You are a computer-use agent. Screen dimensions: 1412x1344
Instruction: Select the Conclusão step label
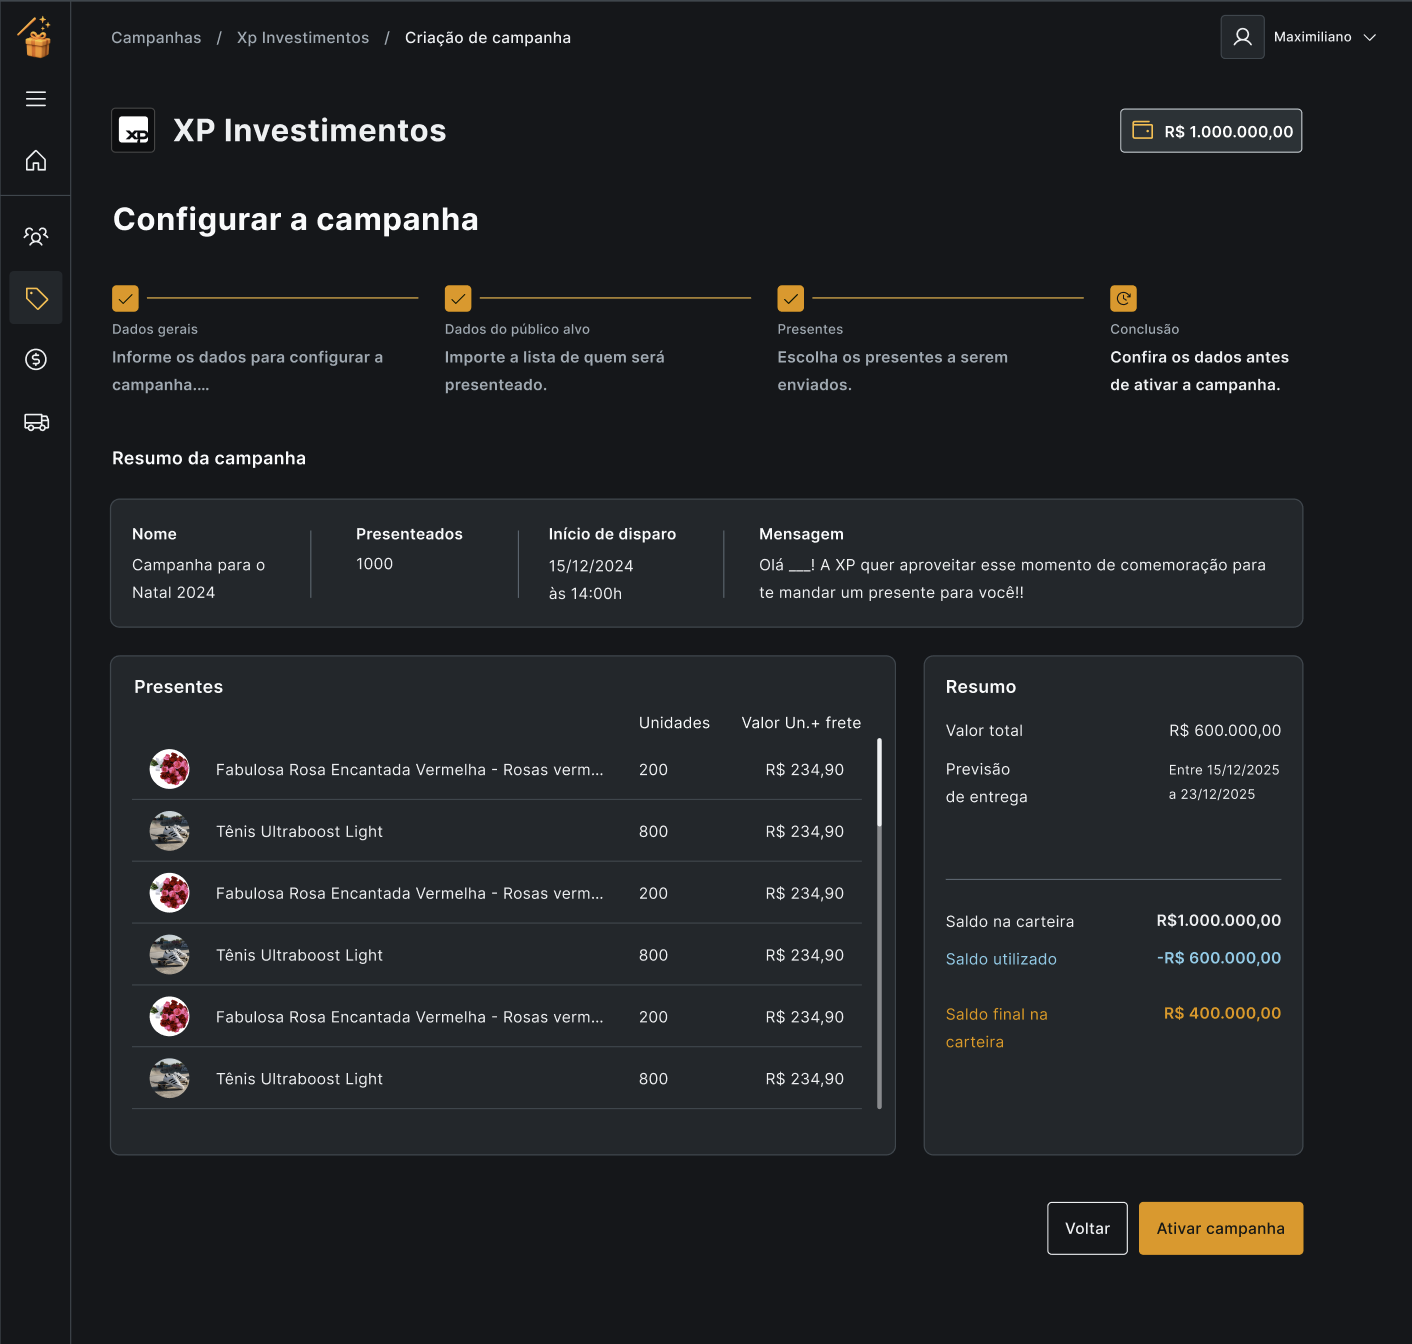[1144, 329]
